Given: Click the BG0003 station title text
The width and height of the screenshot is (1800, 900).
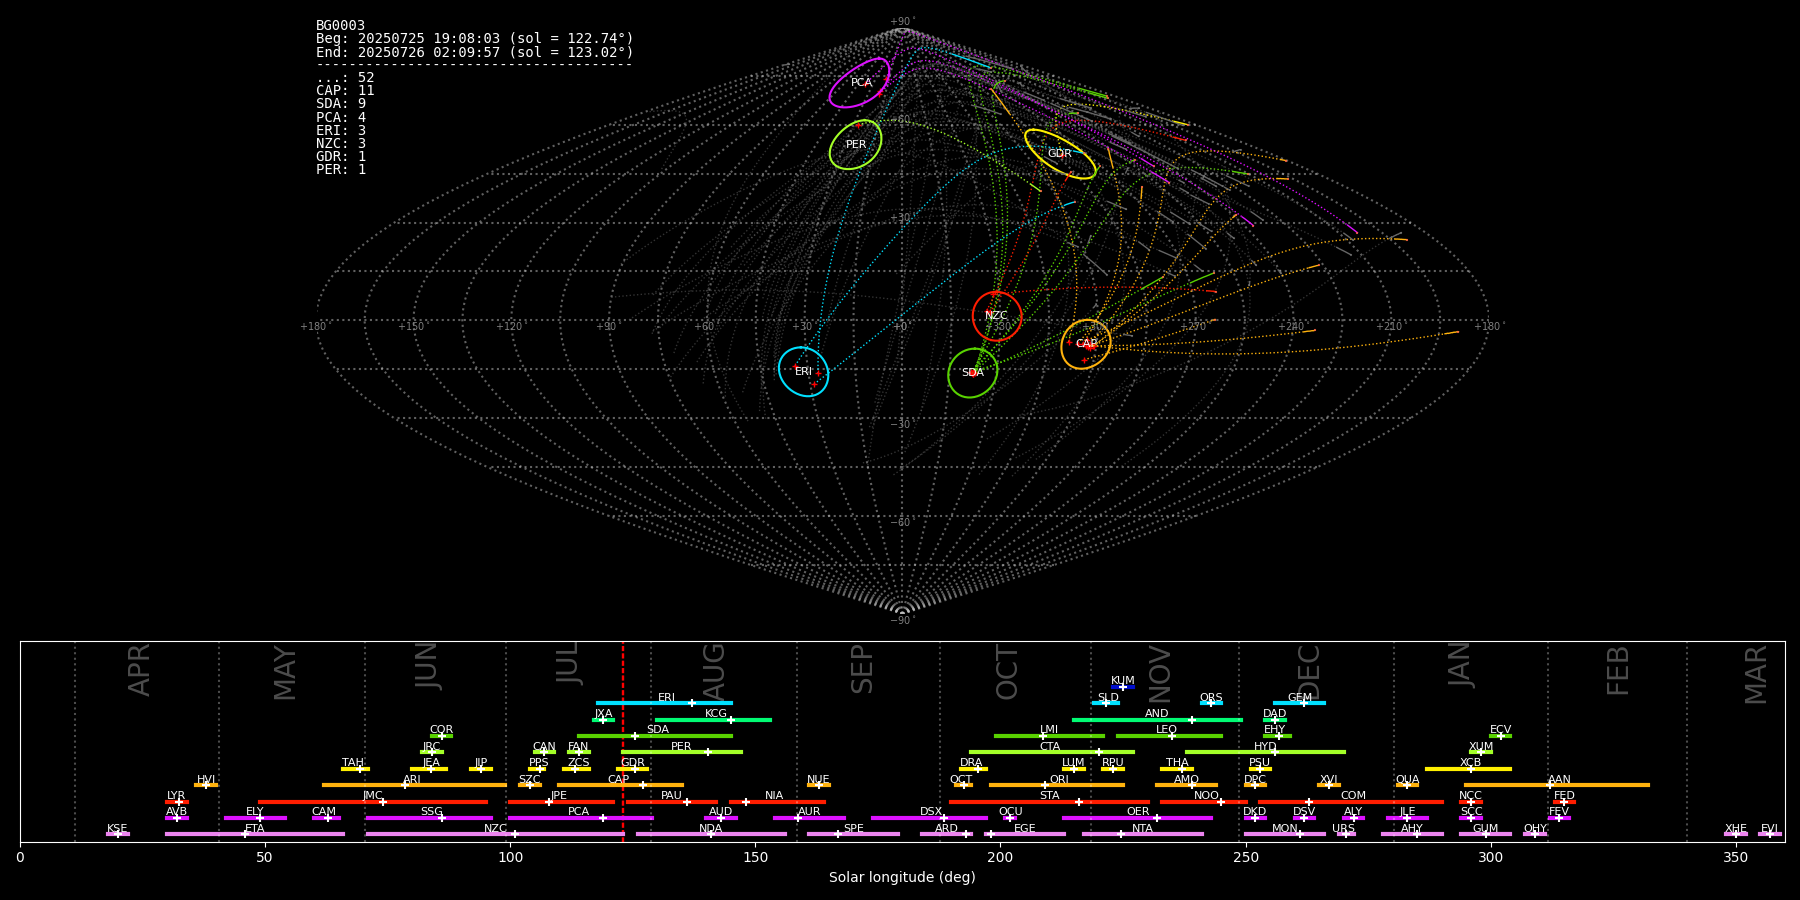Looking at the screenshot, I should click(x=340, y=25).
